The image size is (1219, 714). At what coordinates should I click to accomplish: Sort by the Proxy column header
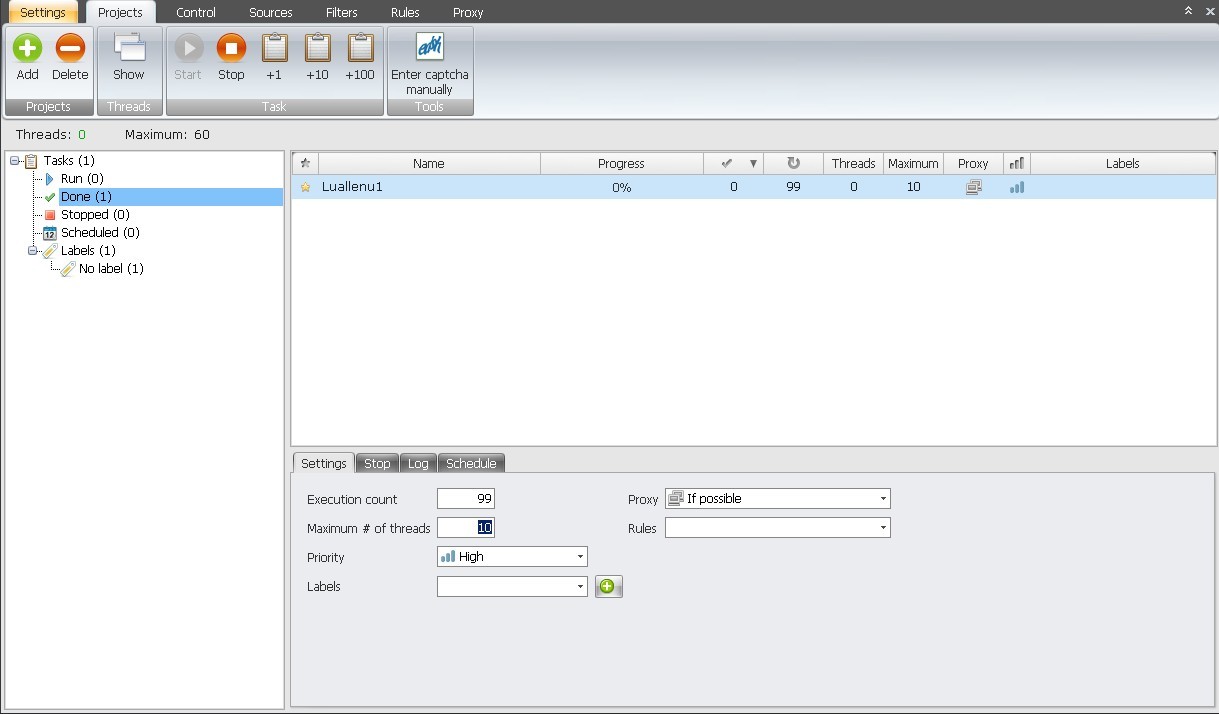pos(973,163)
